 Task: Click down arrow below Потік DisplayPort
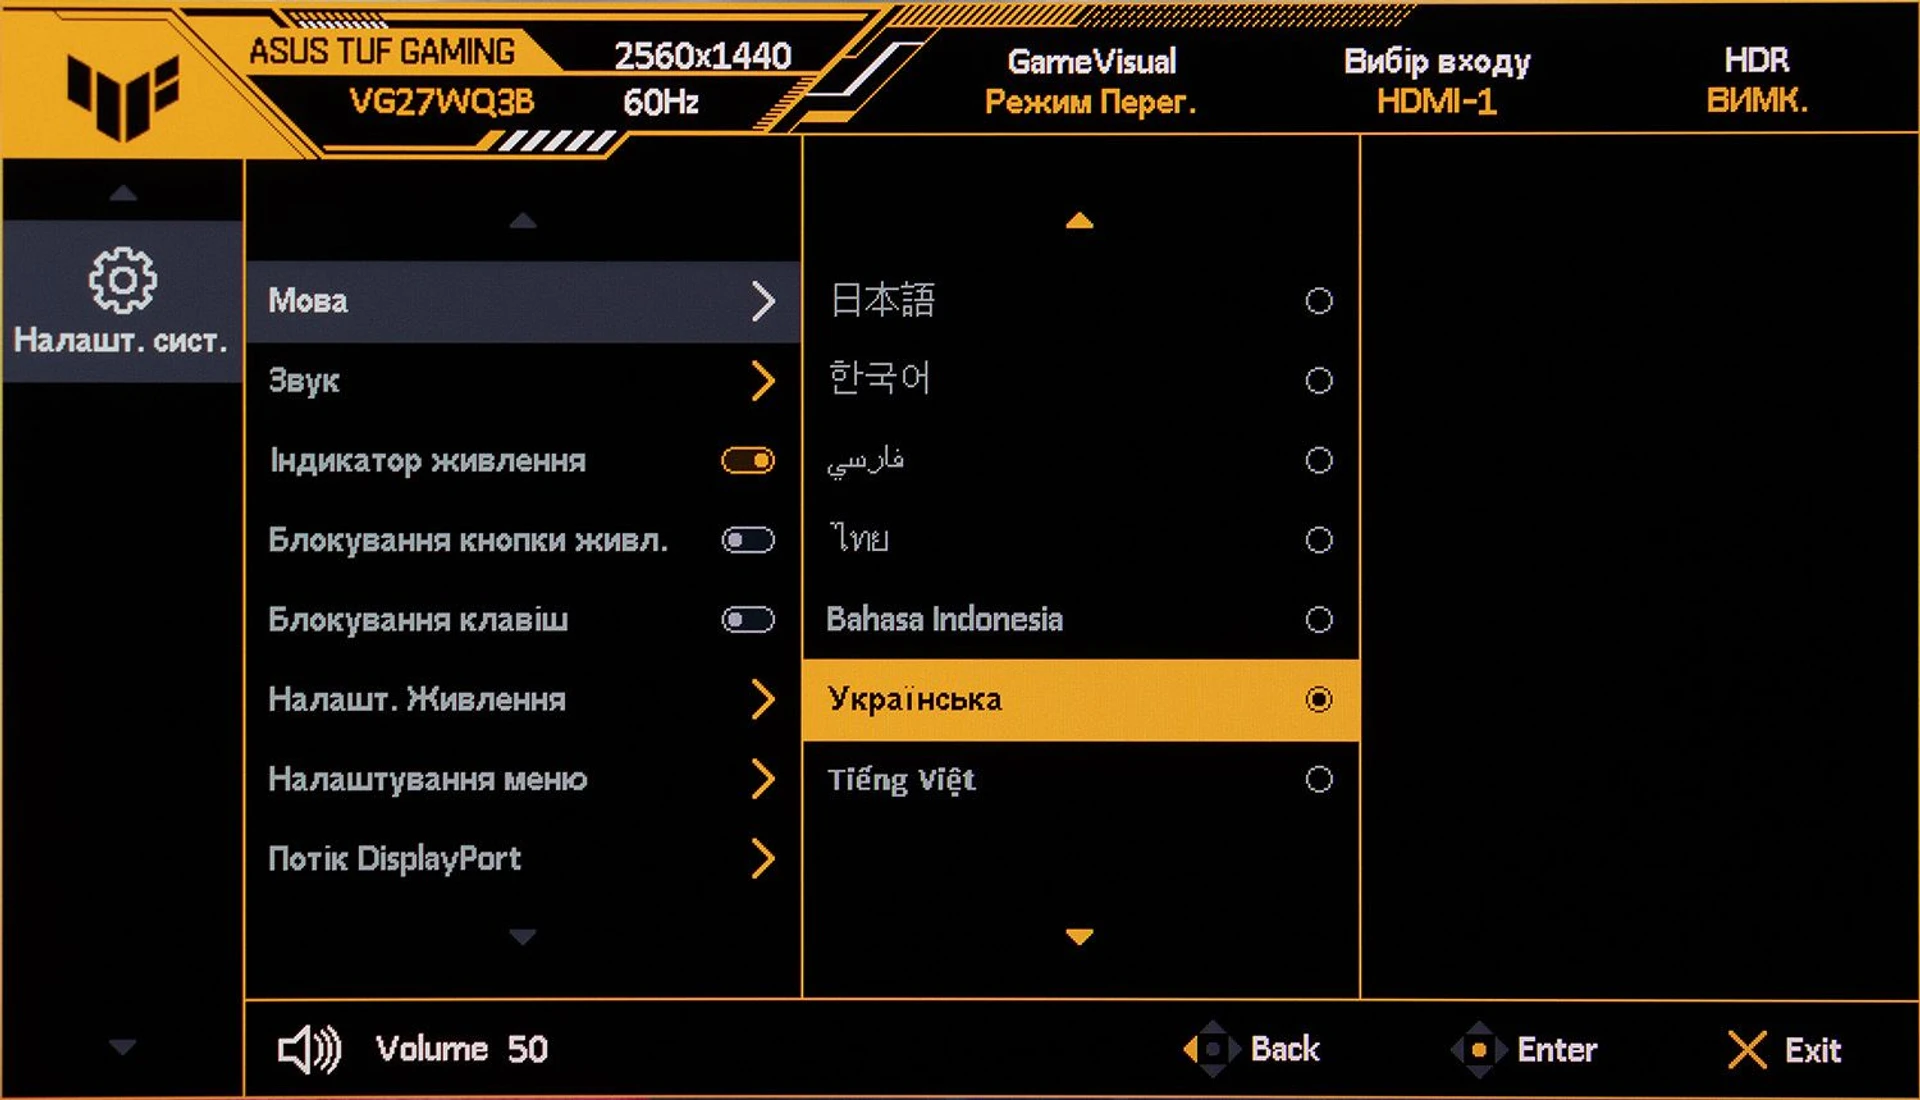[x=523, y=936]
